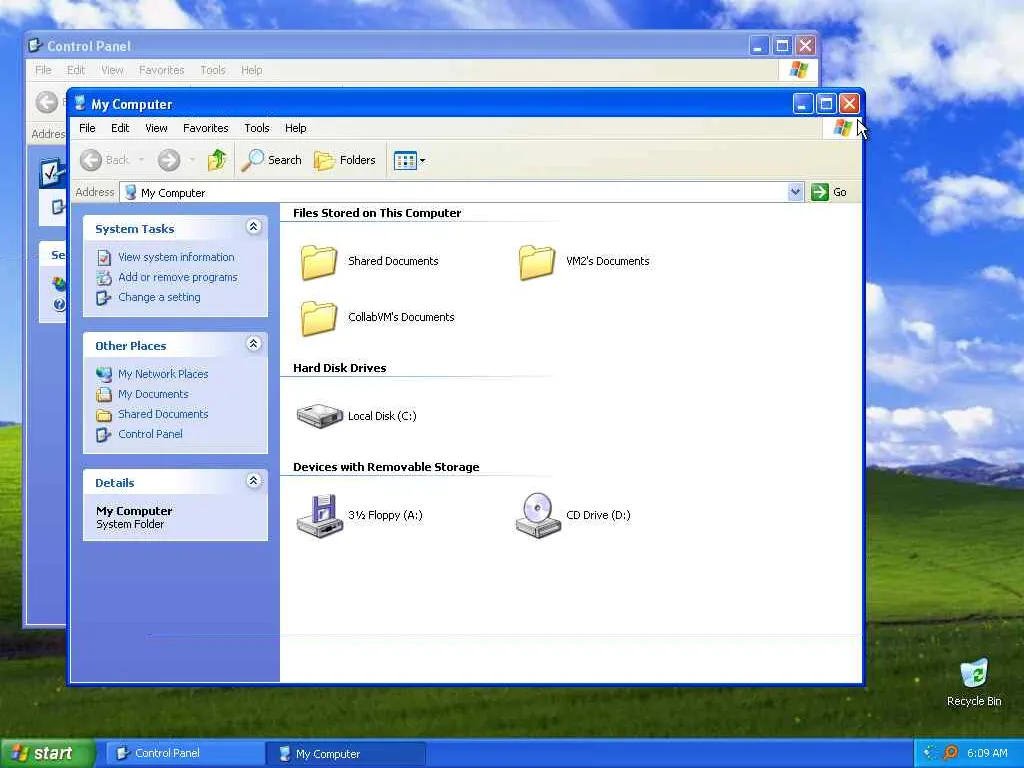The image size is (1024, 768).
Task: Open the Address bar dropdown
Action: click(795, 192)
